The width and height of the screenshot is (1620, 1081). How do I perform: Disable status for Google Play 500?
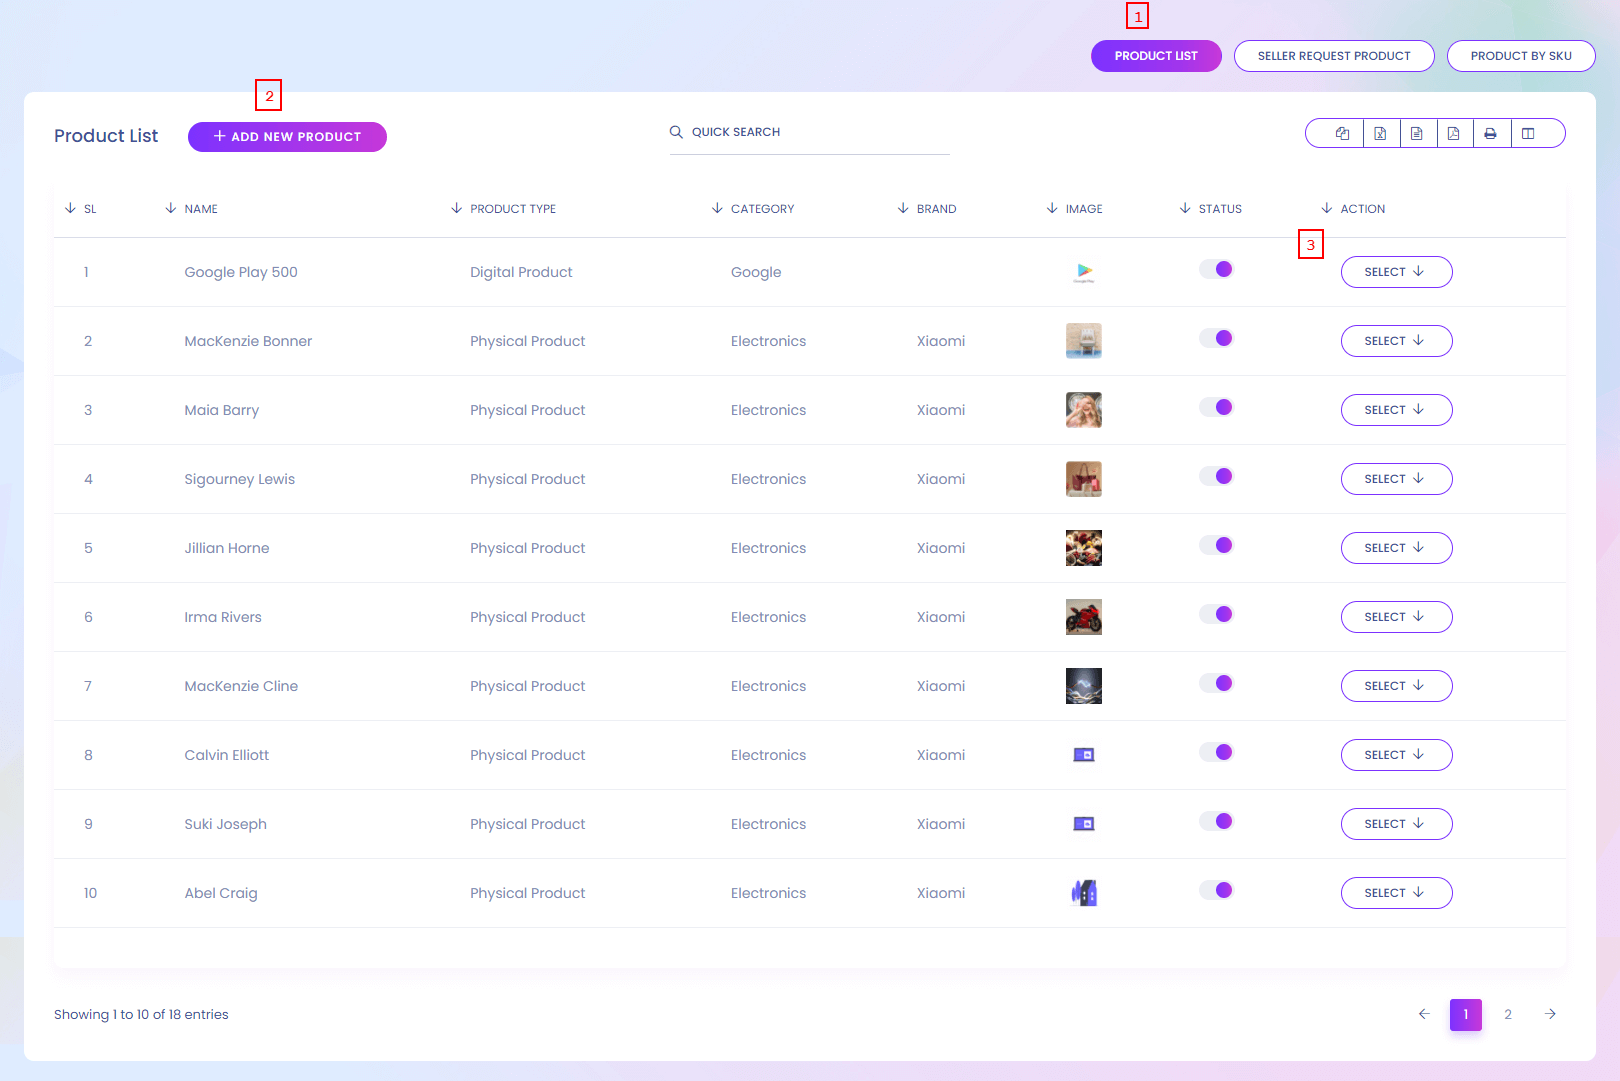1217,269
